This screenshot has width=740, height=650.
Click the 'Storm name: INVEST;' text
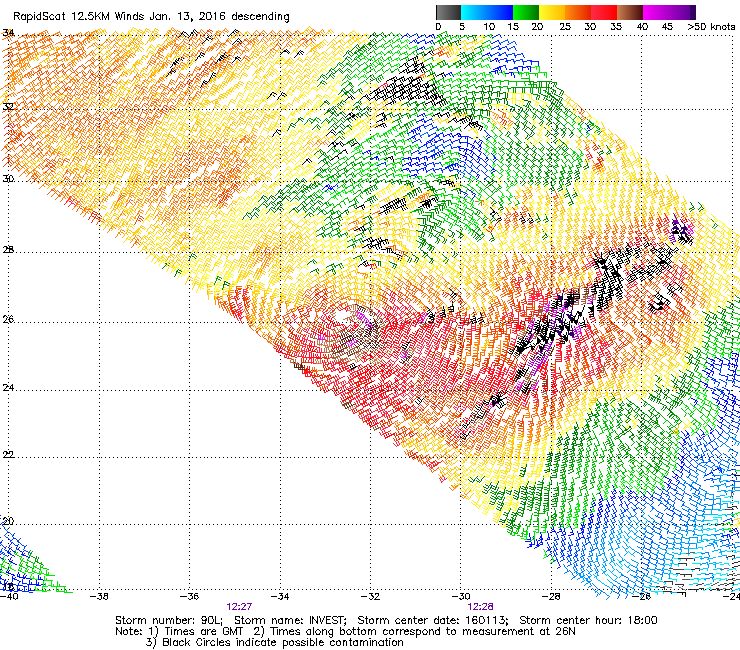[x=290, y=620]
